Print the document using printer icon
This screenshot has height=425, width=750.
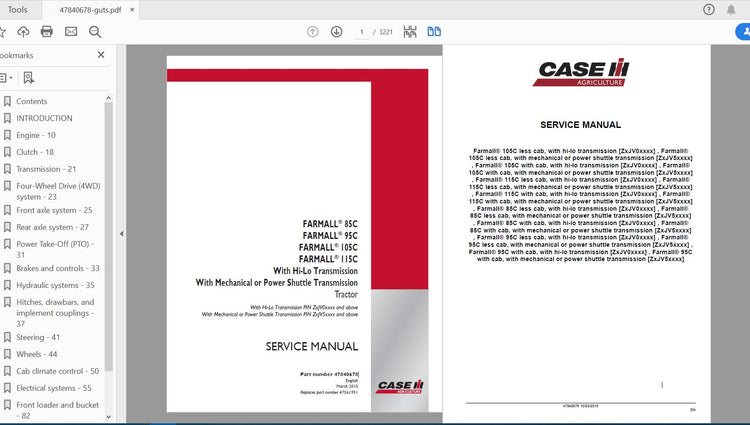coord(47,32)
